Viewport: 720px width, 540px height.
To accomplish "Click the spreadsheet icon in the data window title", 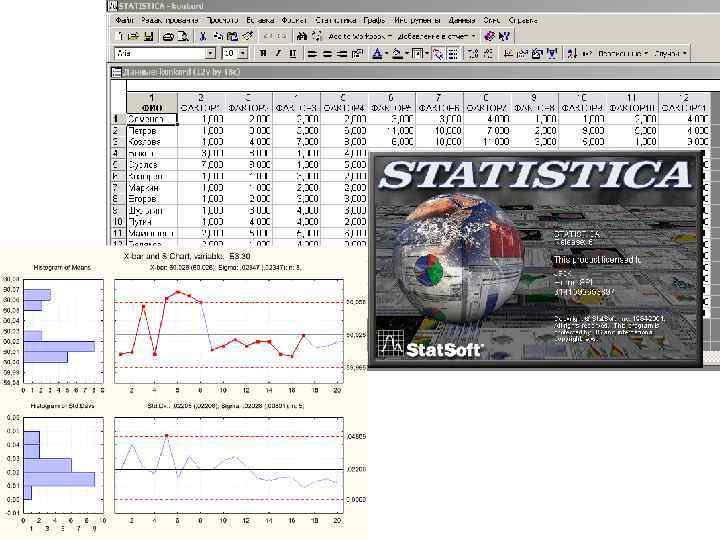I will (117, 72).
